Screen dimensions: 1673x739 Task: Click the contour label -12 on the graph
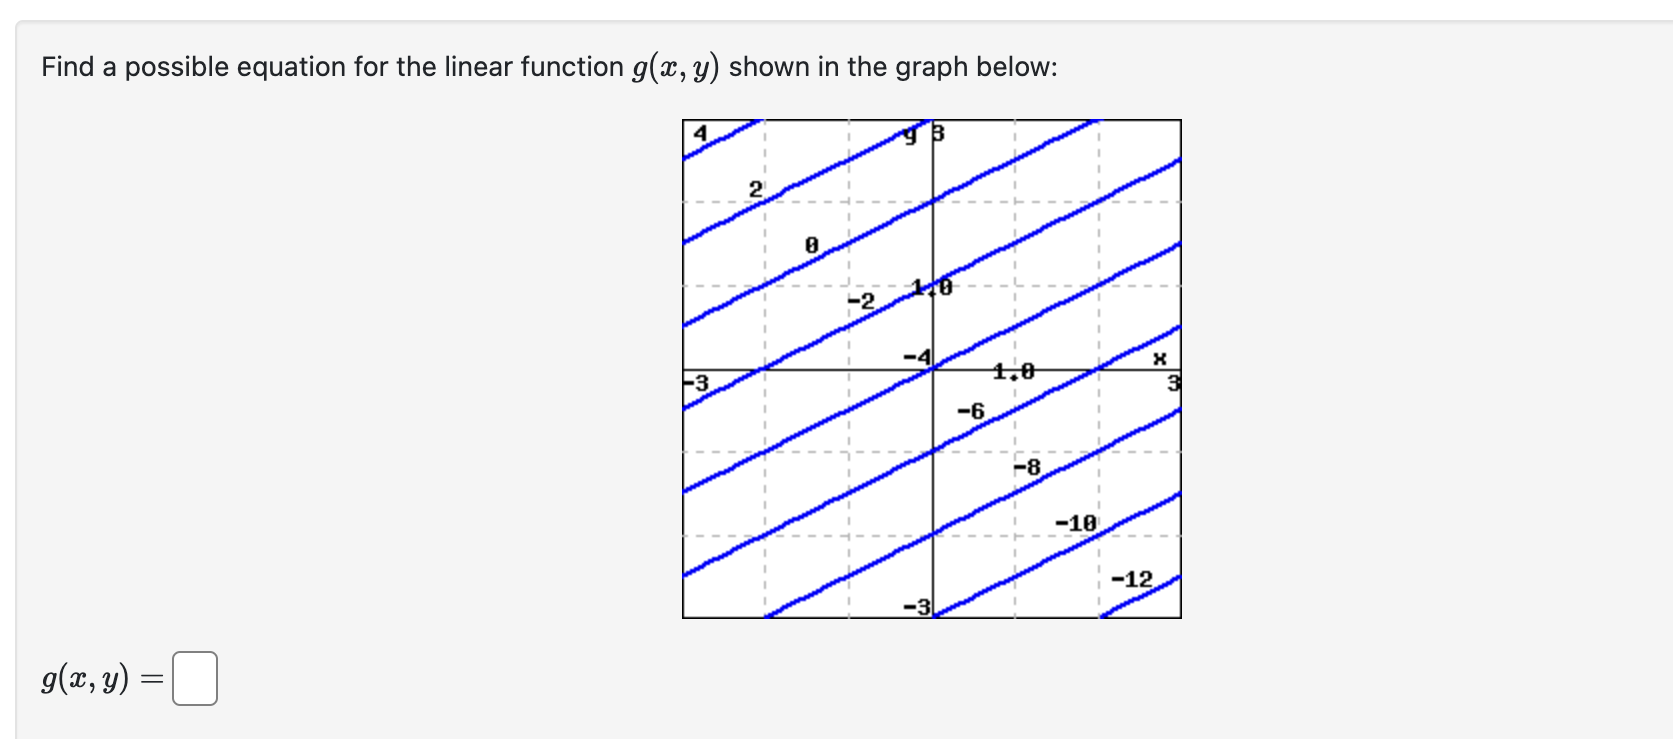pos(1130,578)
